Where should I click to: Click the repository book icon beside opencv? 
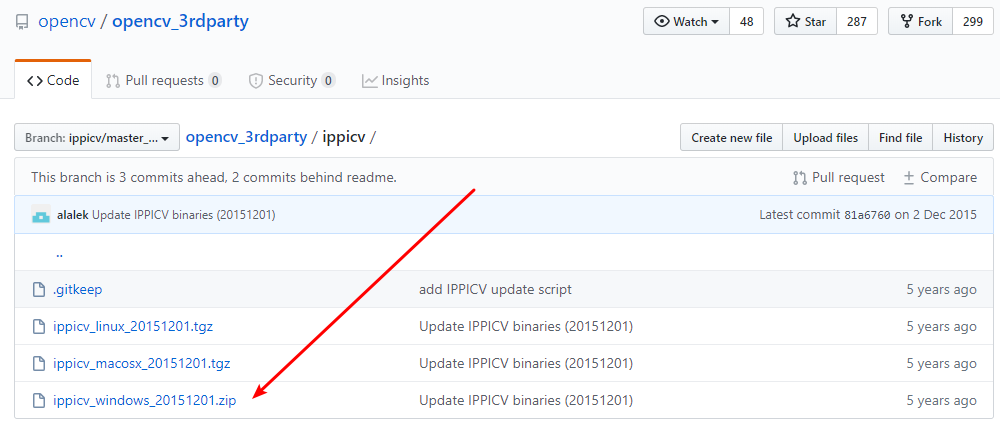click(x=22, y=22)
